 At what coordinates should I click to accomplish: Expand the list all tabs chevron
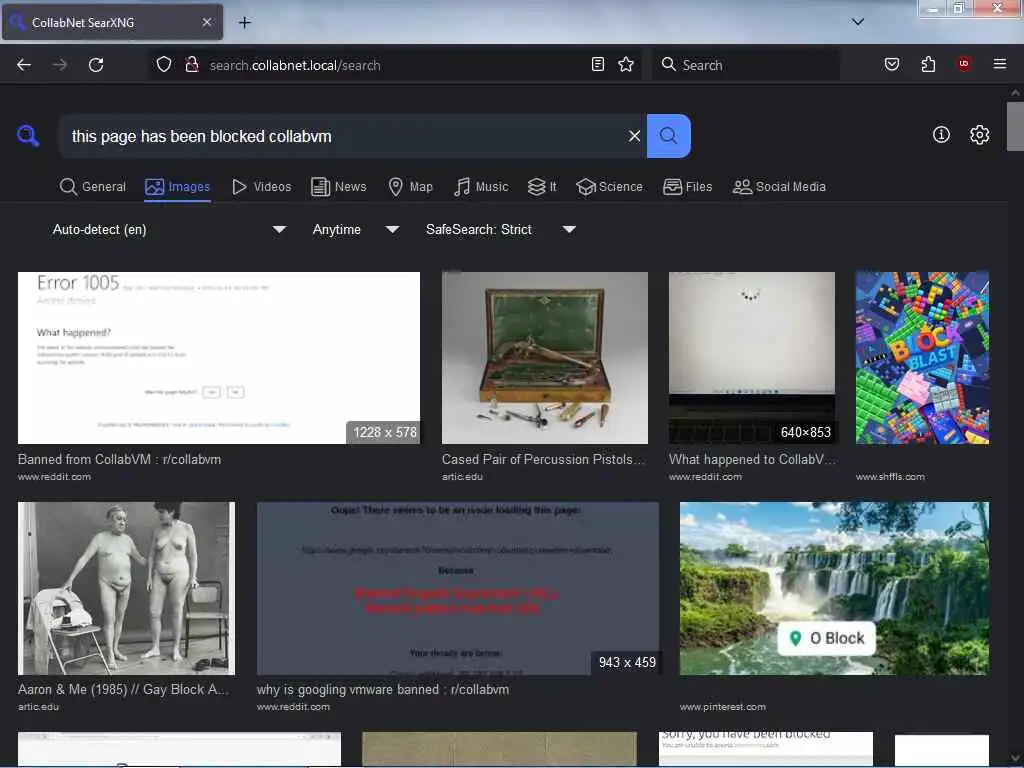[858, 22]
